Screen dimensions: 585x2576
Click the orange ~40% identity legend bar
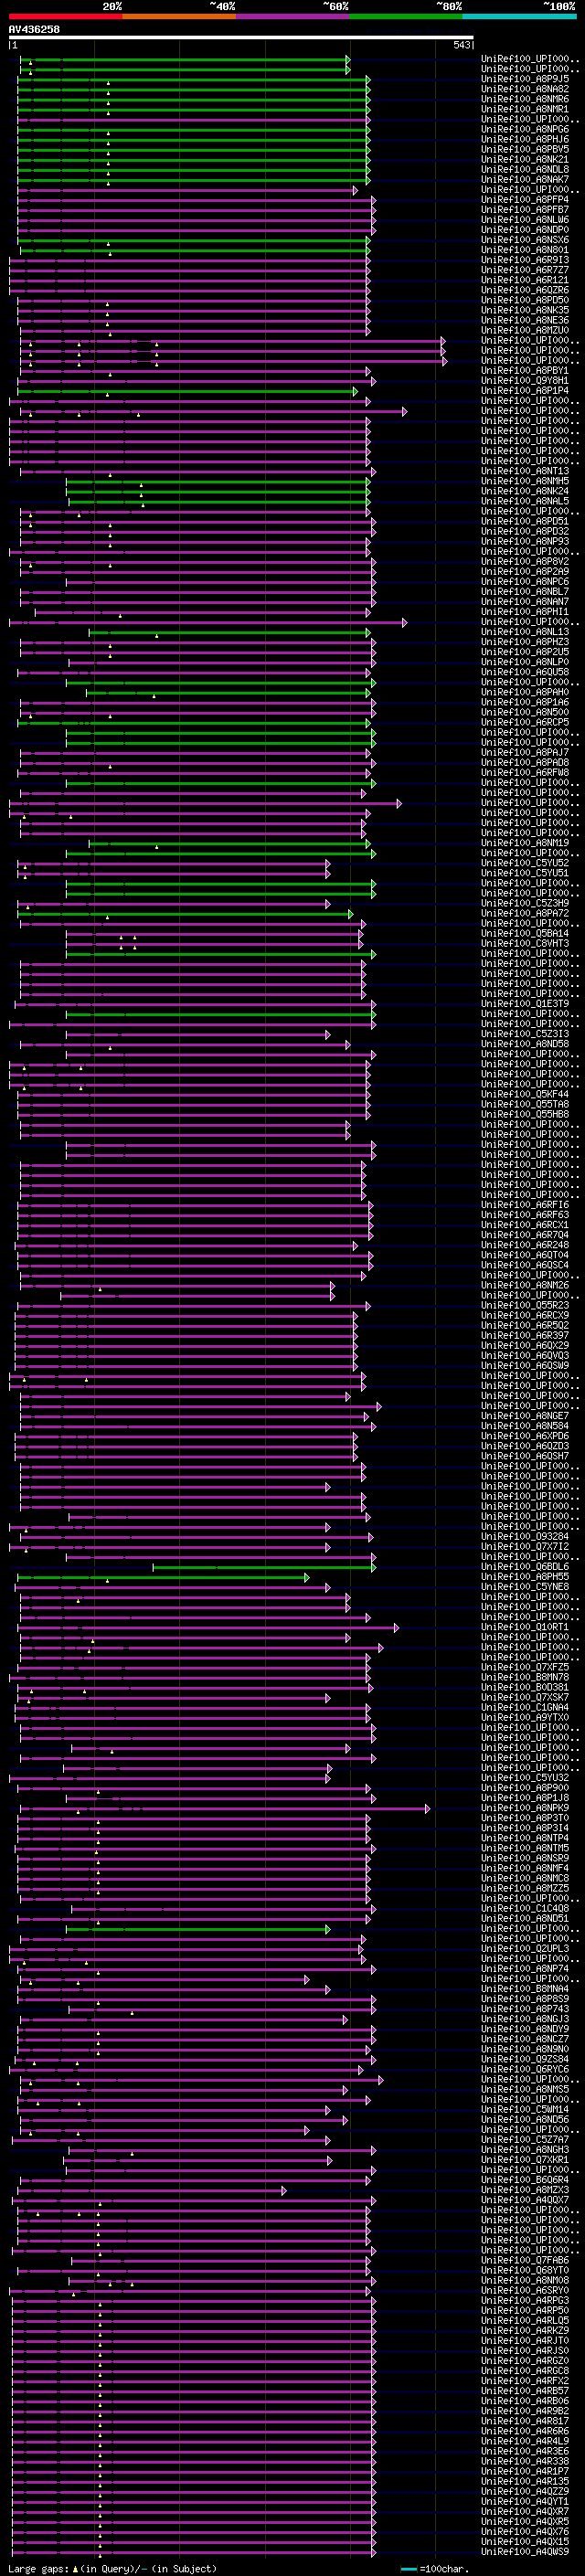[x=180, y=16]
